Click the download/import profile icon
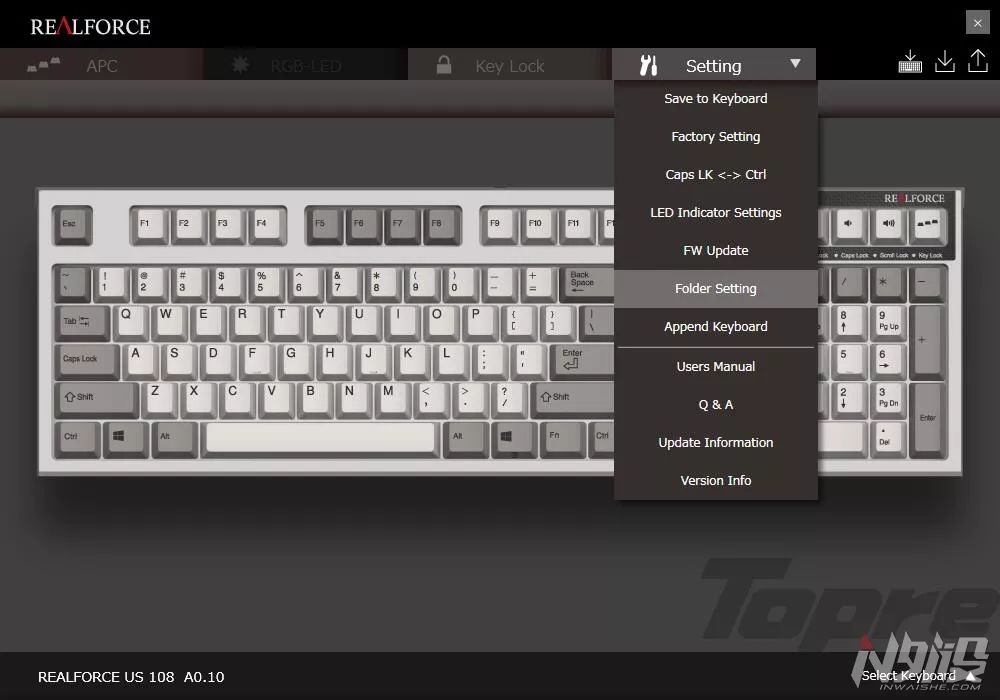Viewport: 1000px width, 700px height. point(945,62)
